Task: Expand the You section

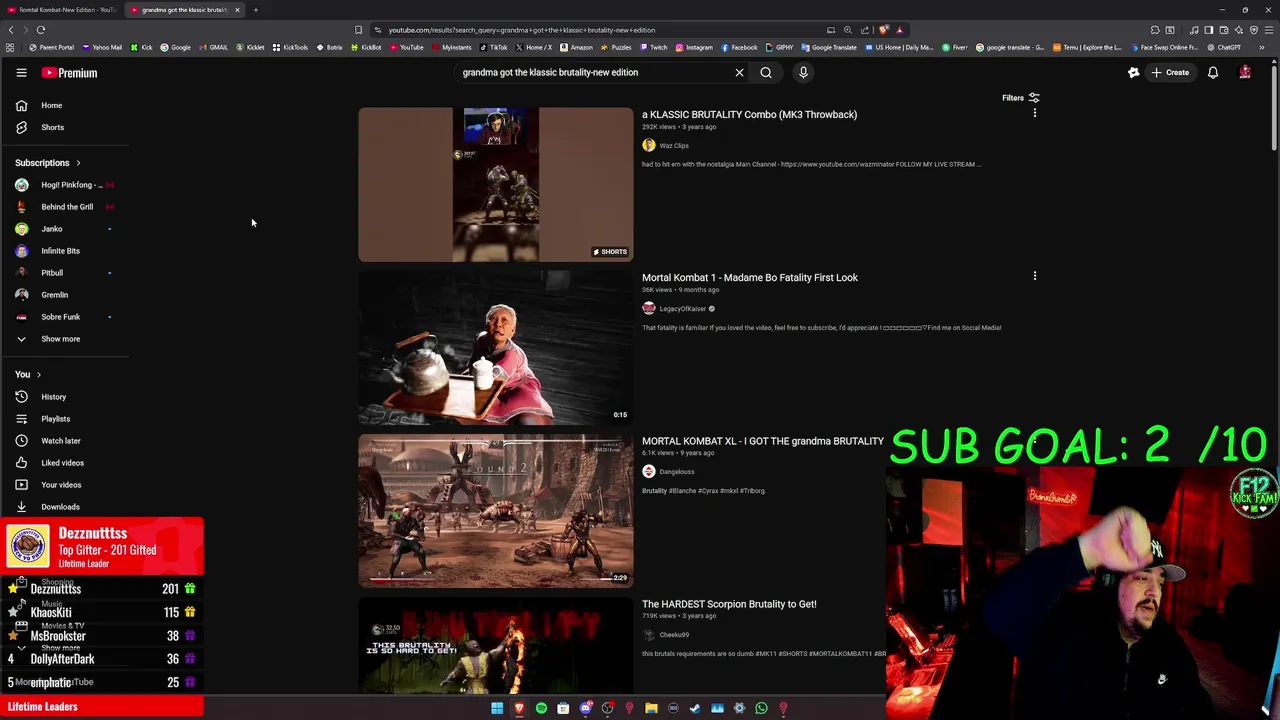Action: tap(28, 374)
